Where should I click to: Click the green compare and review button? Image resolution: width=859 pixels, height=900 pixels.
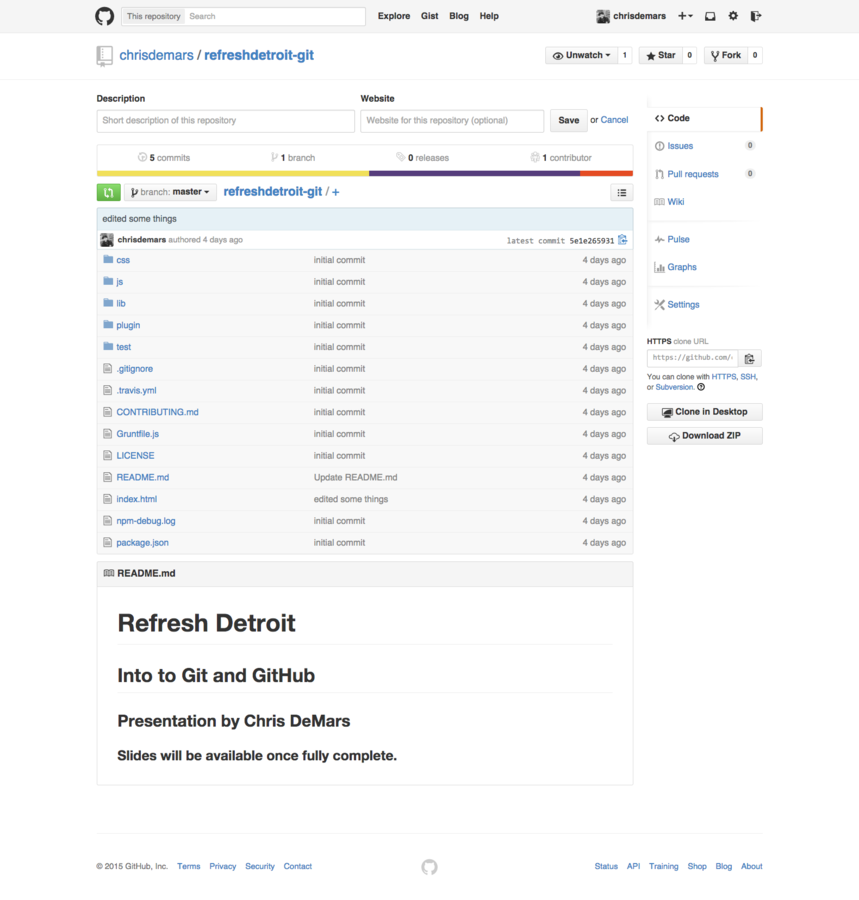[x=108, y=192]
